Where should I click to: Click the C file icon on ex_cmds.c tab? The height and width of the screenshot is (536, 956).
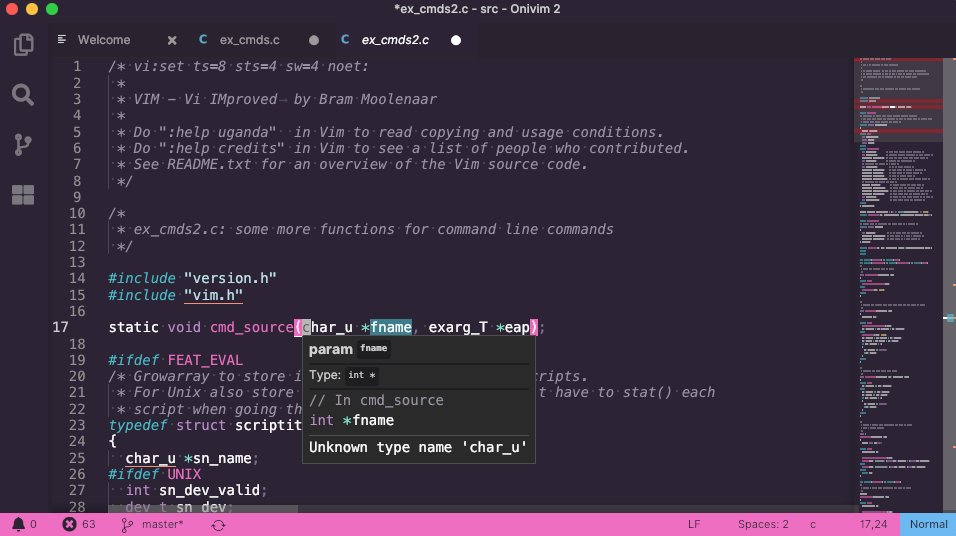[x=203, y=40]
